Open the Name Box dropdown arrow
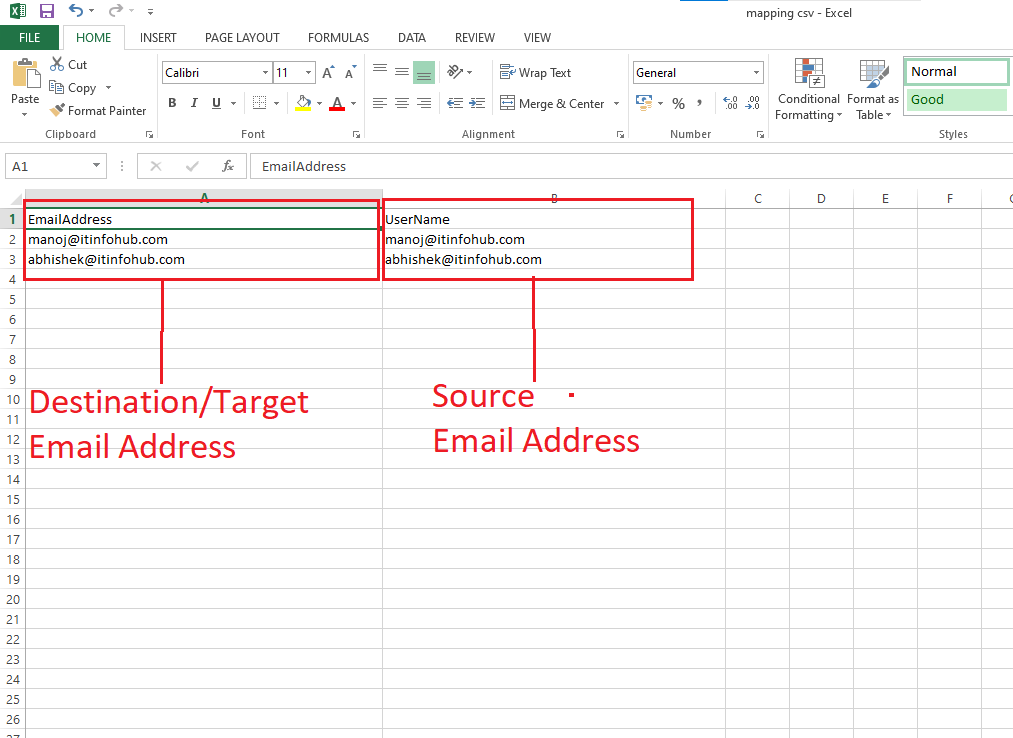 (96, 165)
